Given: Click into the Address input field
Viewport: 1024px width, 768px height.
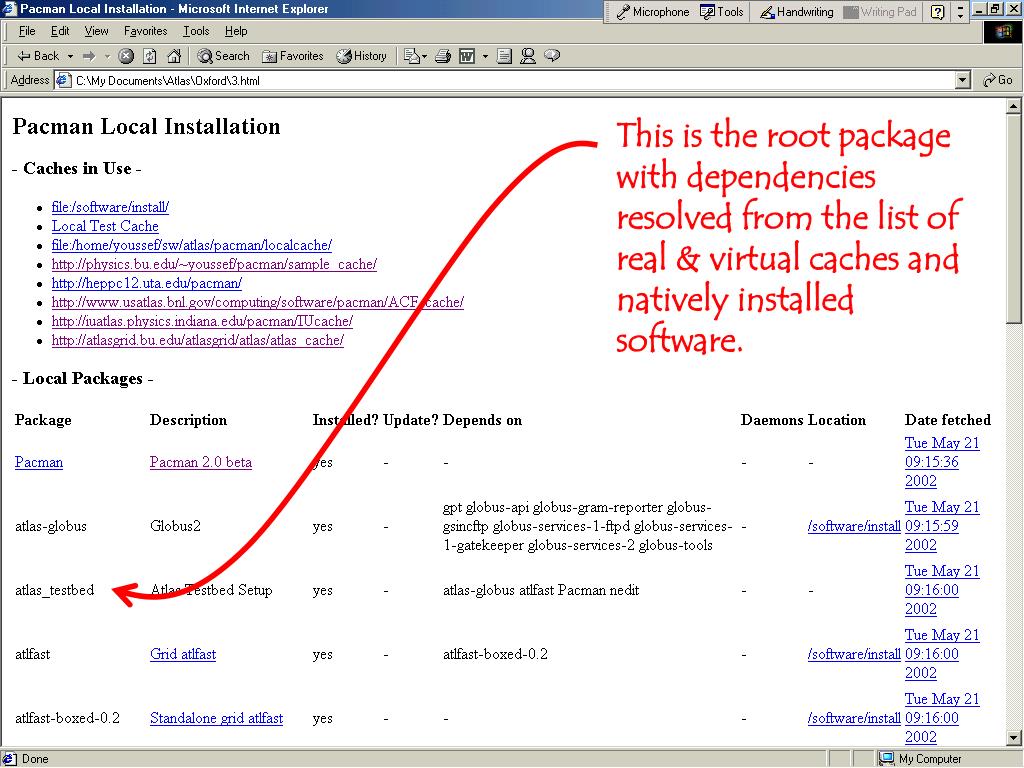Looking at the screenshot, I should [513, 80].
